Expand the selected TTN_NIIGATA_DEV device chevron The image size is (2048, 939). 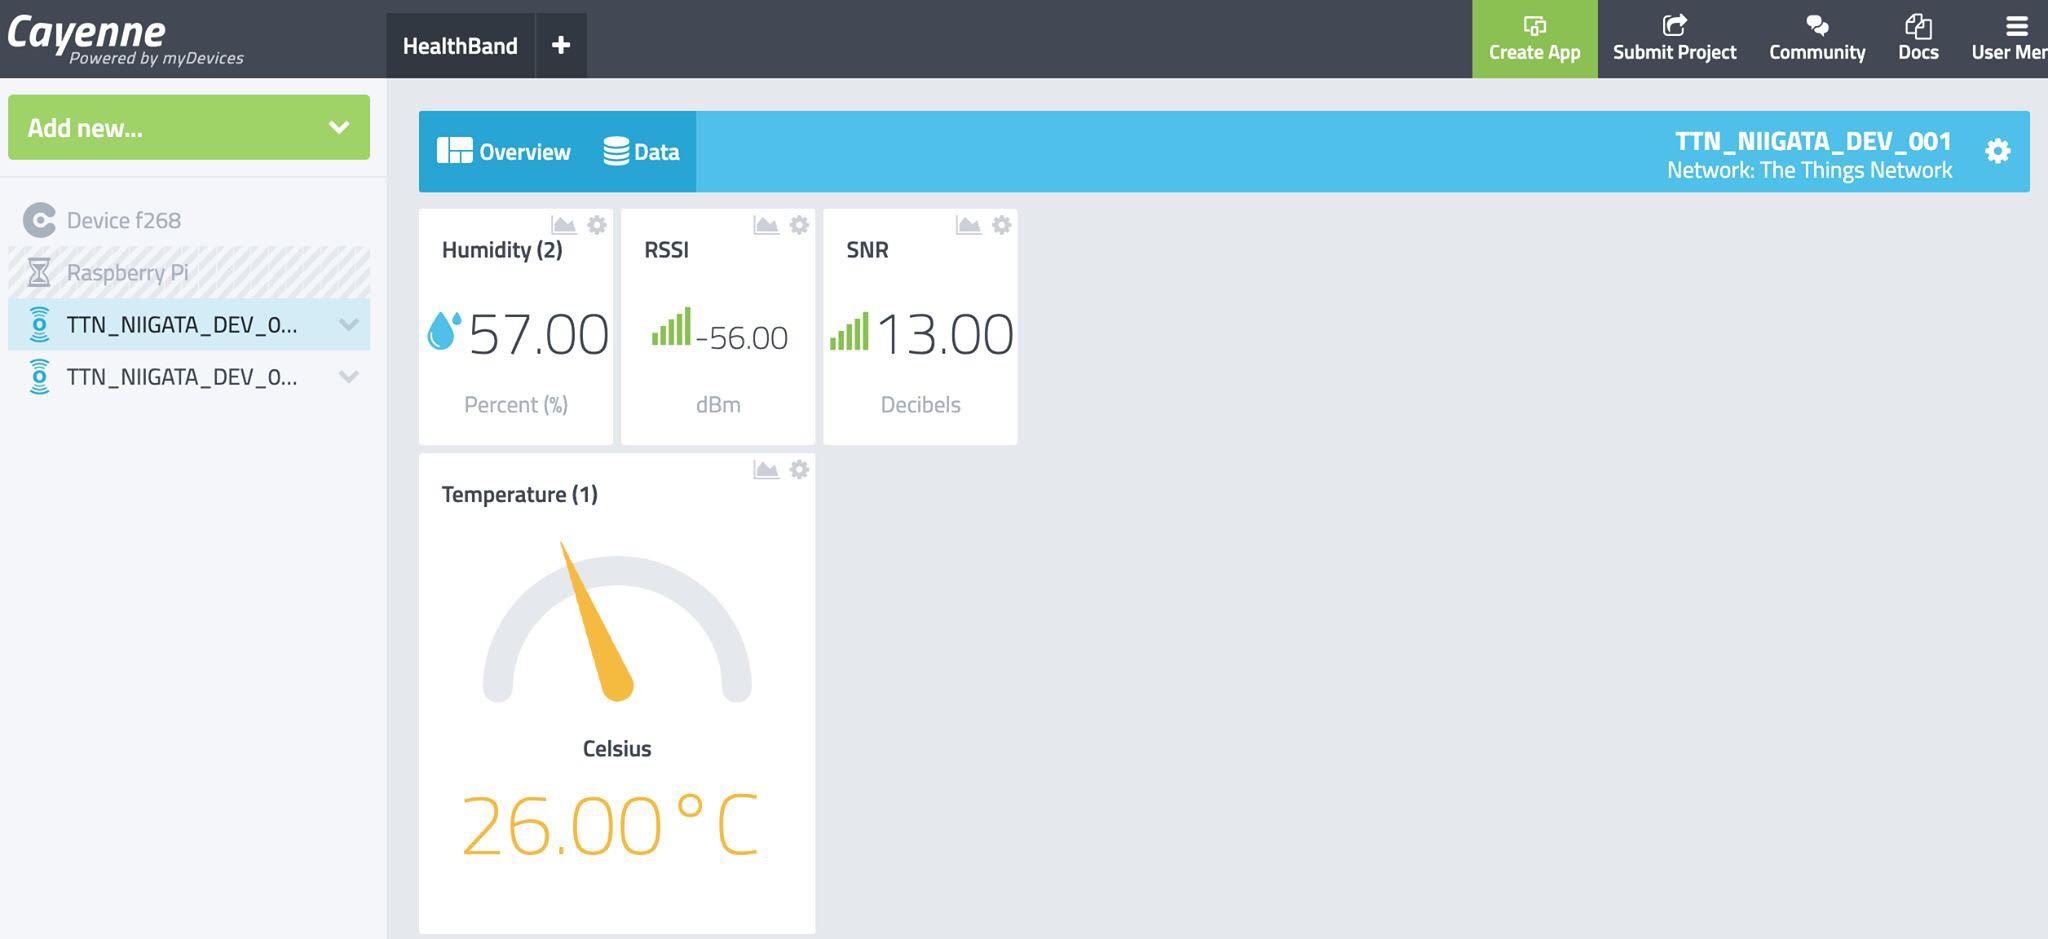tap(349, 325)
